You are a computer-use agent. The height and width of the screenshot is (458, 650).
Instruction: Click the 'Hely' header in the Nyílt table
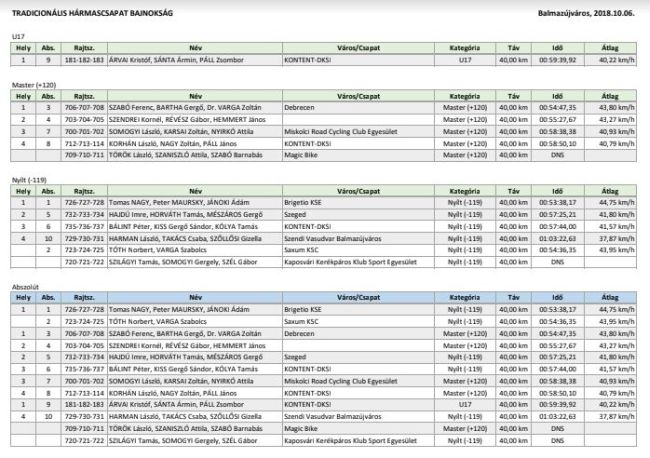pos(23,191)
